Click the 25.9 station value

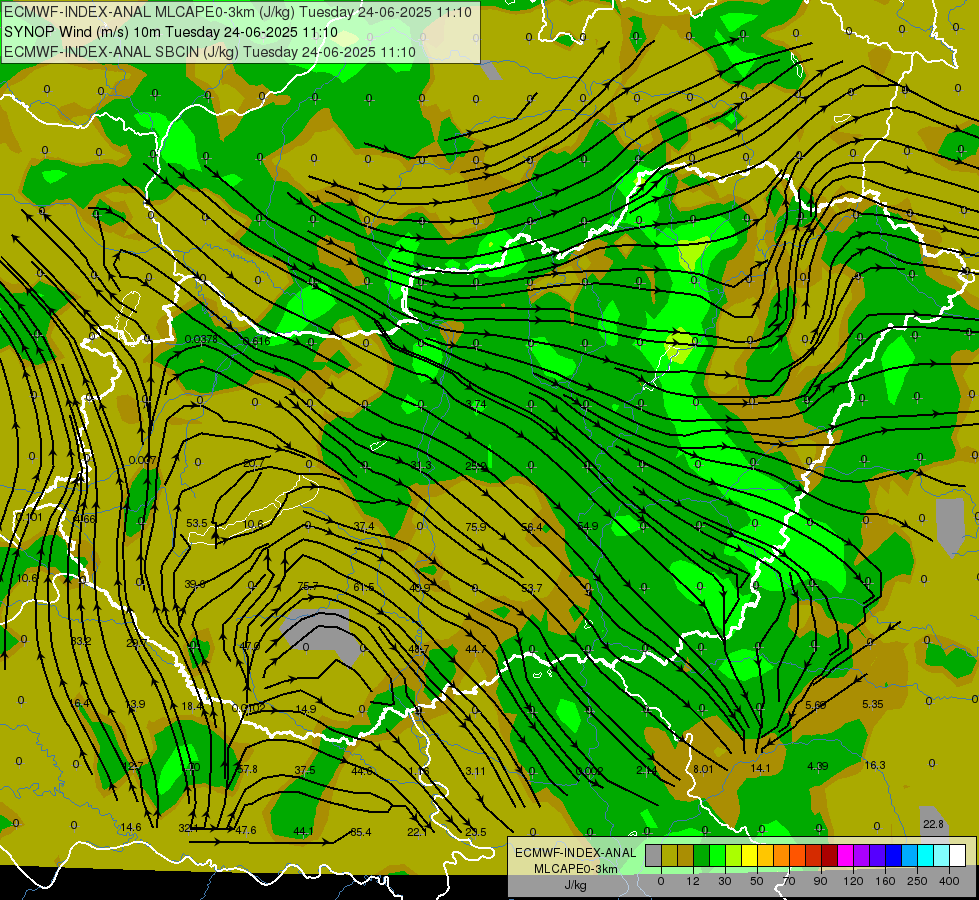click(476, 465)
